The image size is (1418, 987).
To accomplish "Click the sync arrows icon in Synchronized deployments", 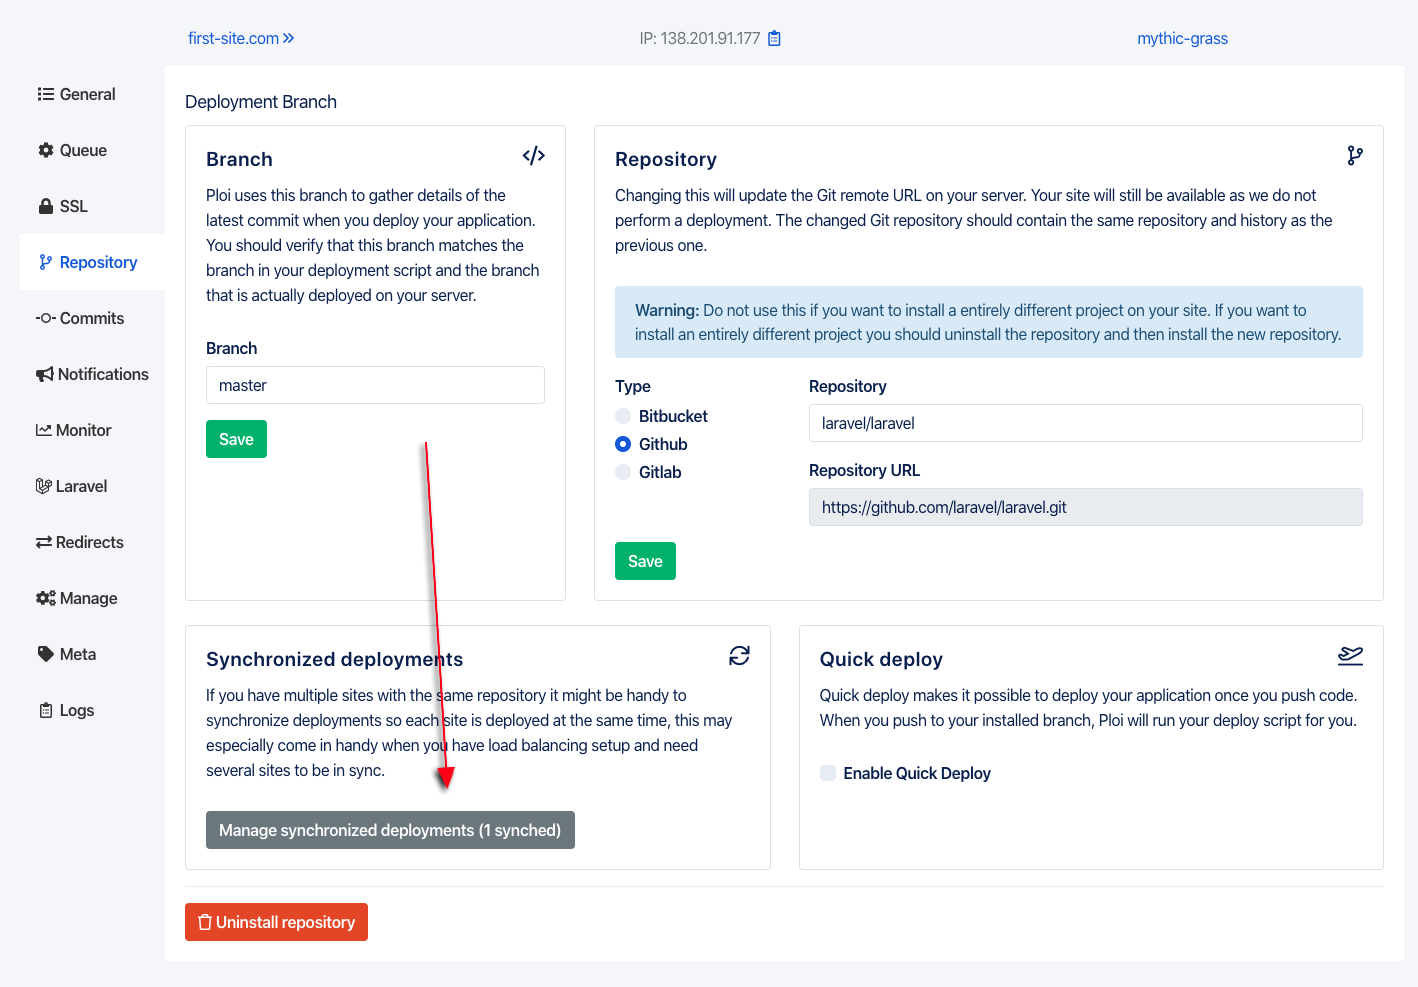I will (740, 655).
